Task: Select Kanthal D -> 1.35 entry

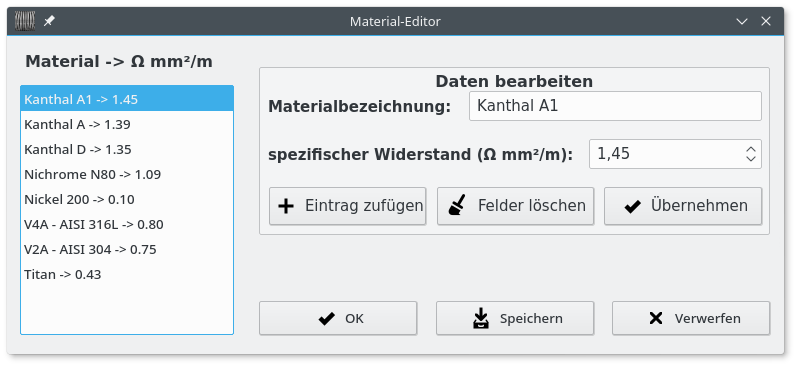Action: tap(127, 149)
